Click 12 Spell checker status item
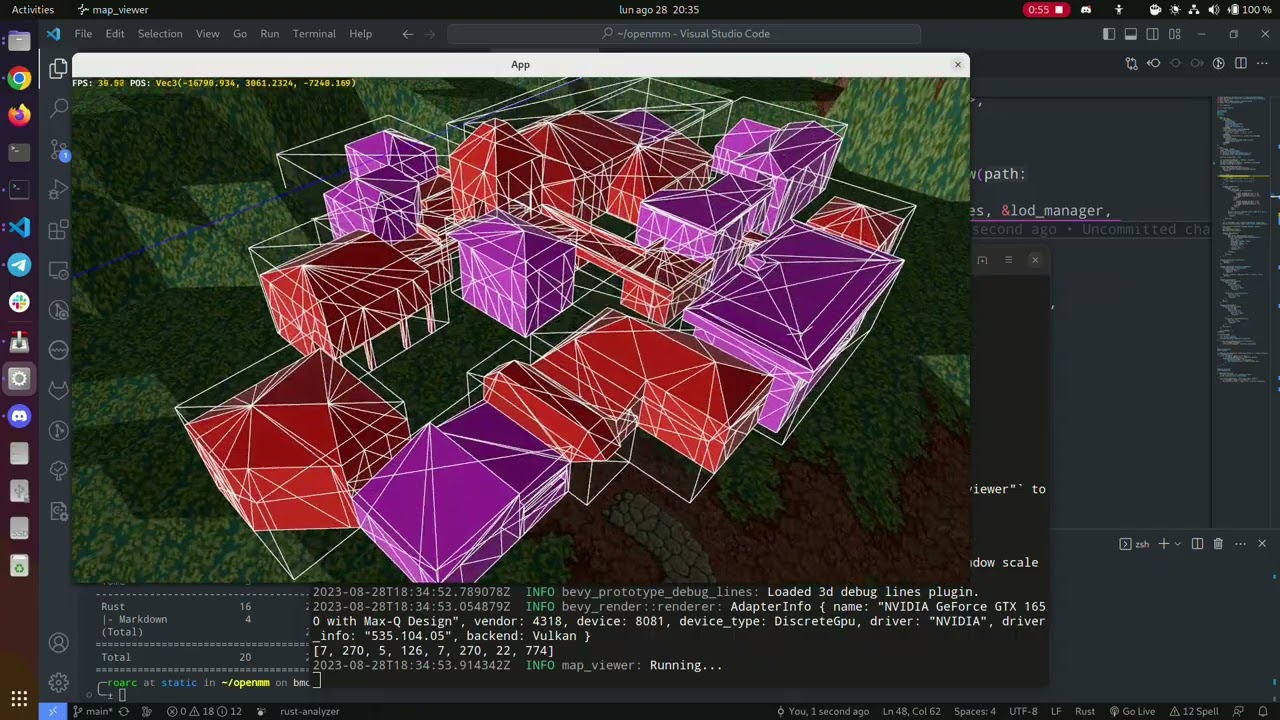 tap(1193, 711)
